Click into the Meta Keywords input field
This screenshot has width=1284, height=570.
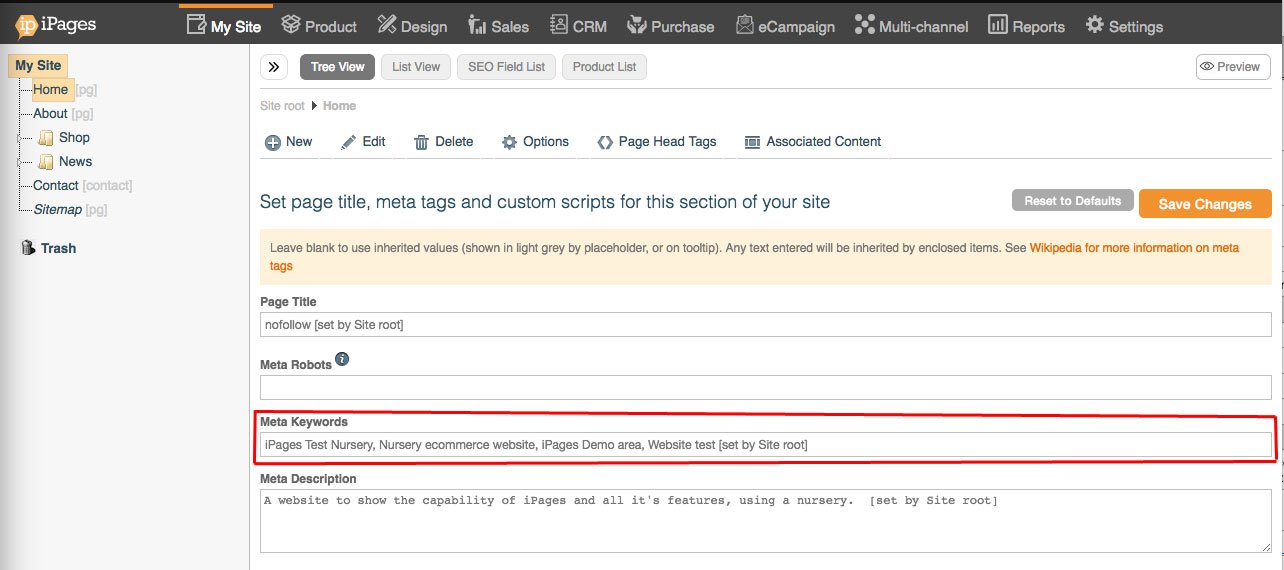[765, 444]
